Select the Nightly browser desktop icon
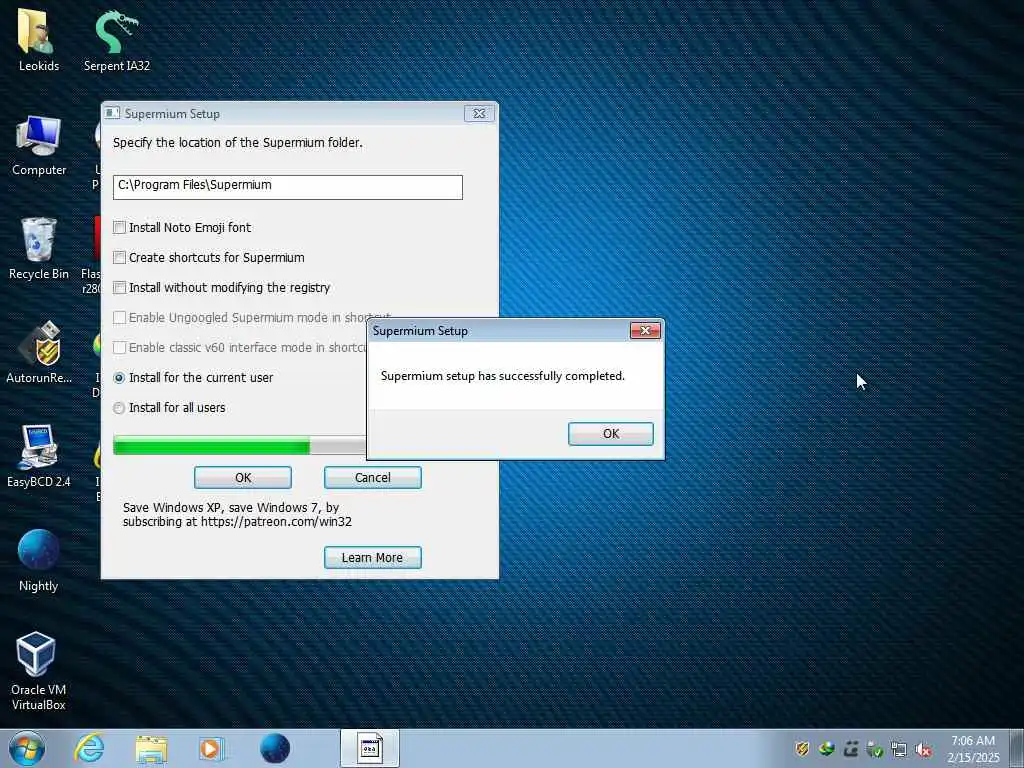 [39, 560]
